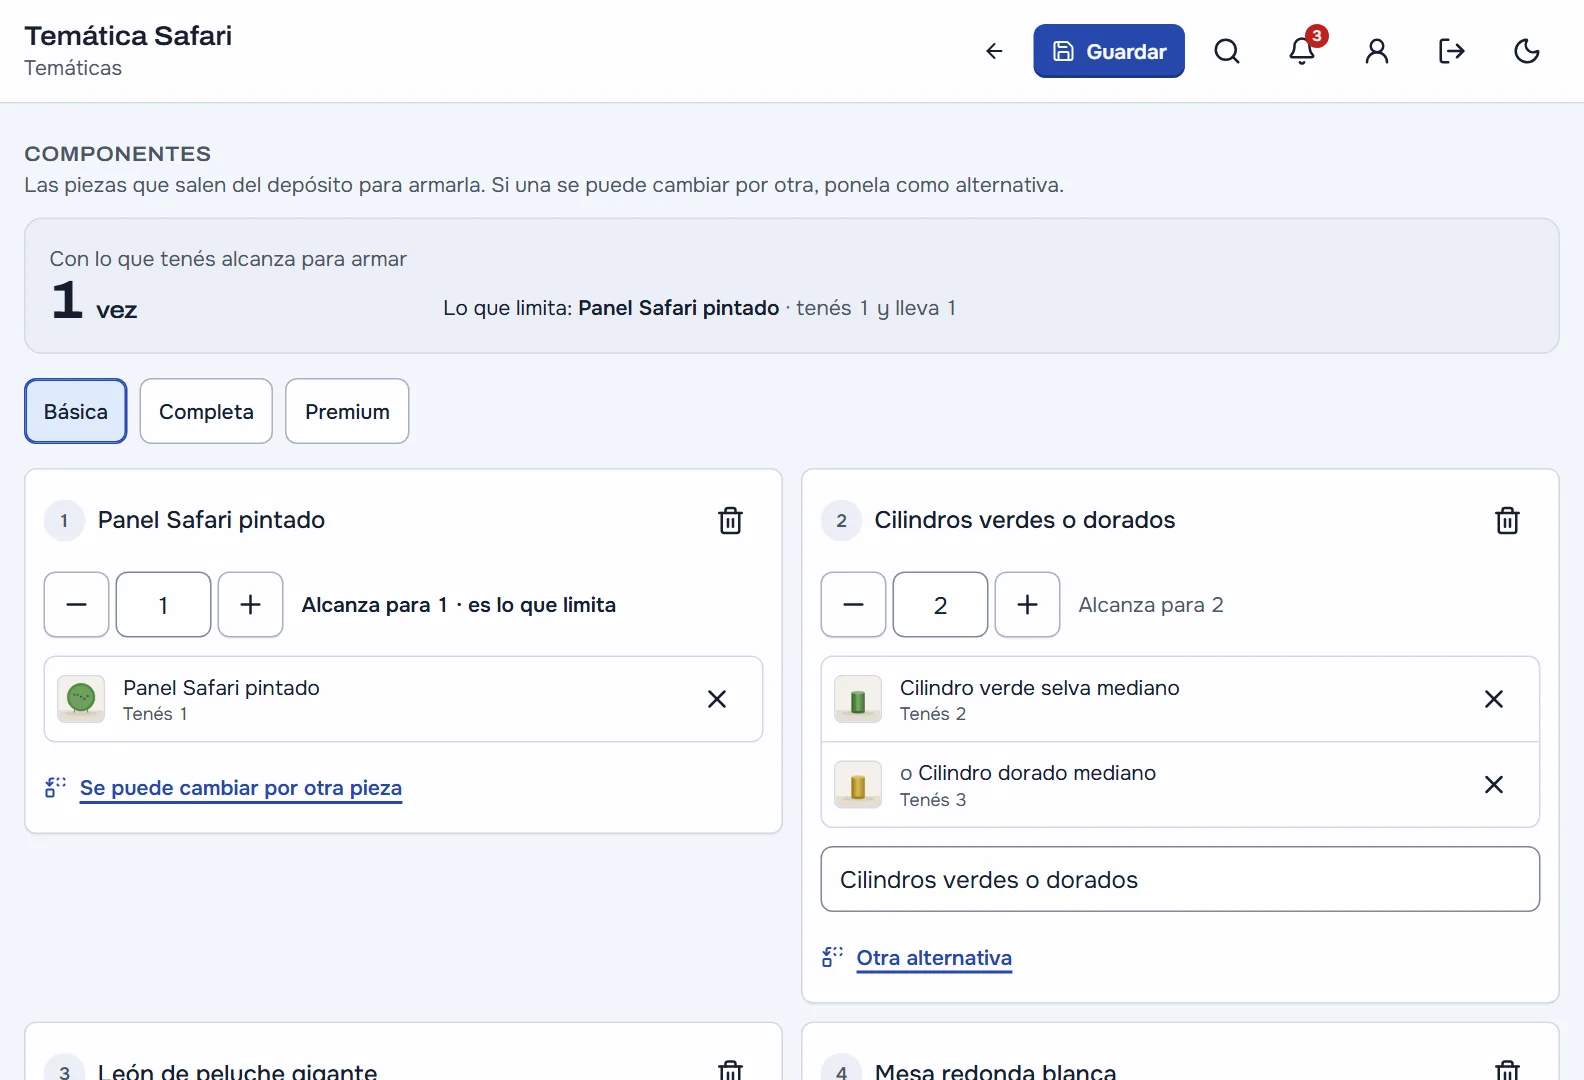Click the Panel Safari pintado thumbnail

[81, 699]
